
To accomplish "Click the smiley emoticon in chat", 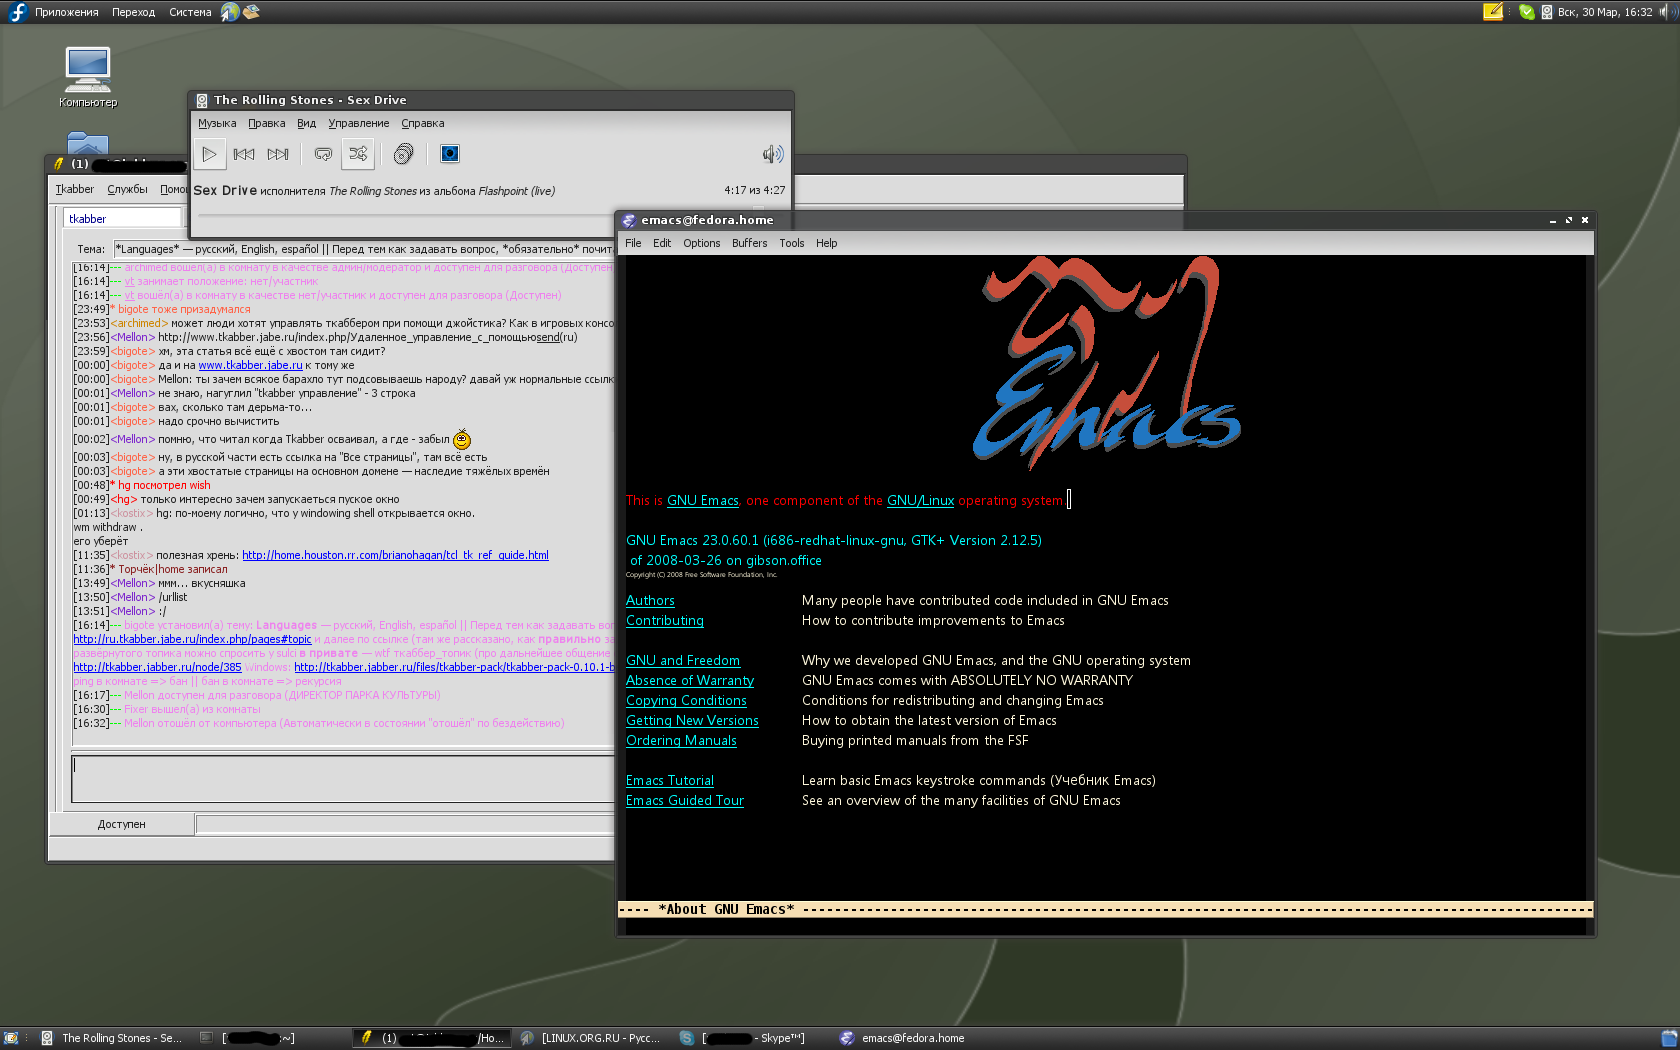I will pos(462,439).
